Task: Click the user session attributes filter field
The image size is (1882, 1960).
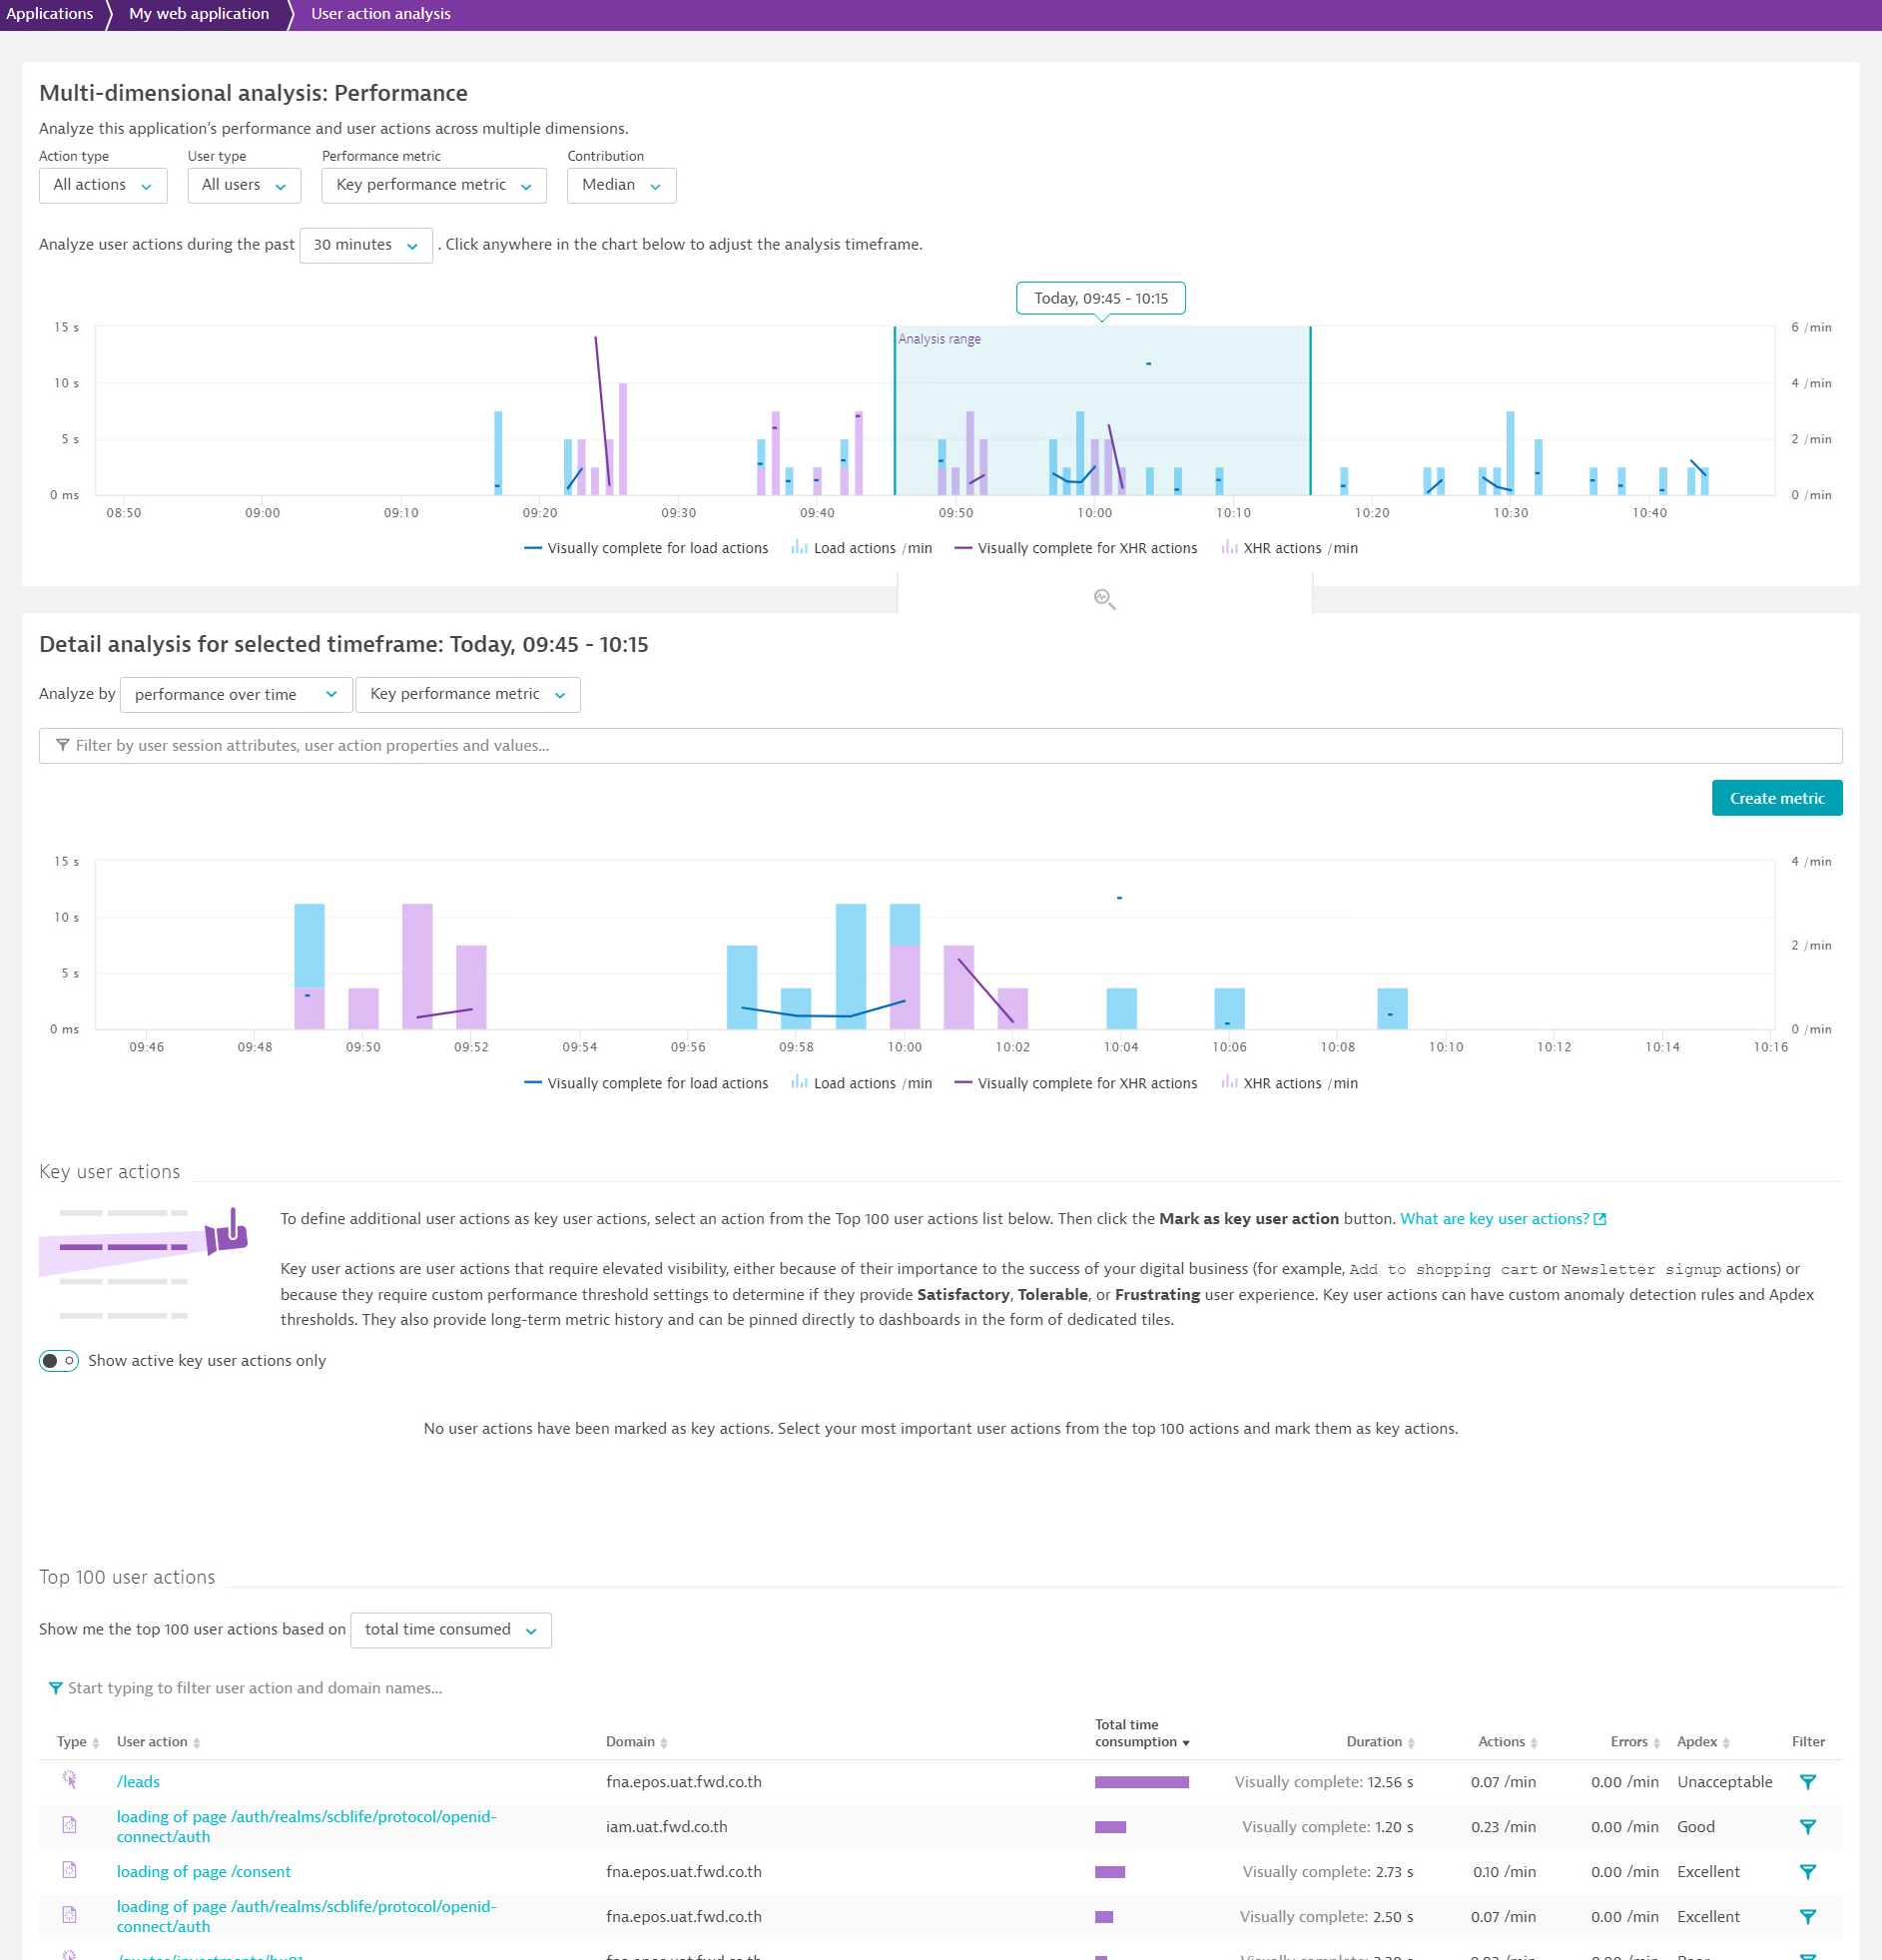Action: (x=940, y=746)
